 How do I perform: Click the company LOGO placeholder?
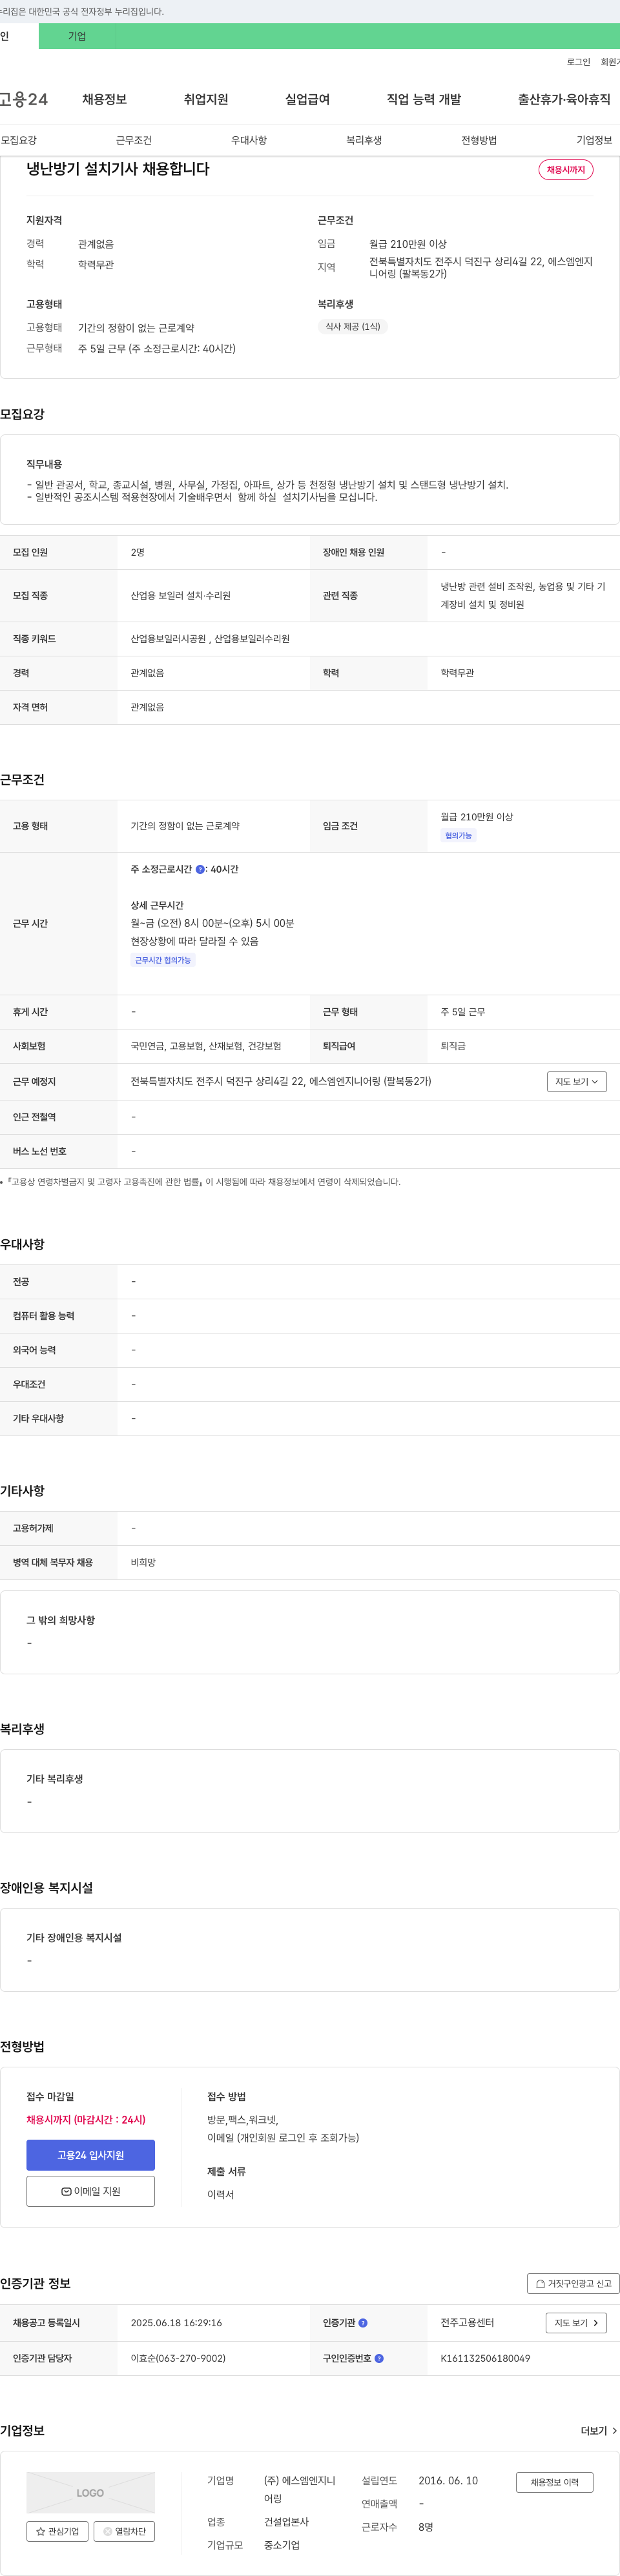tap(91, 2492)
